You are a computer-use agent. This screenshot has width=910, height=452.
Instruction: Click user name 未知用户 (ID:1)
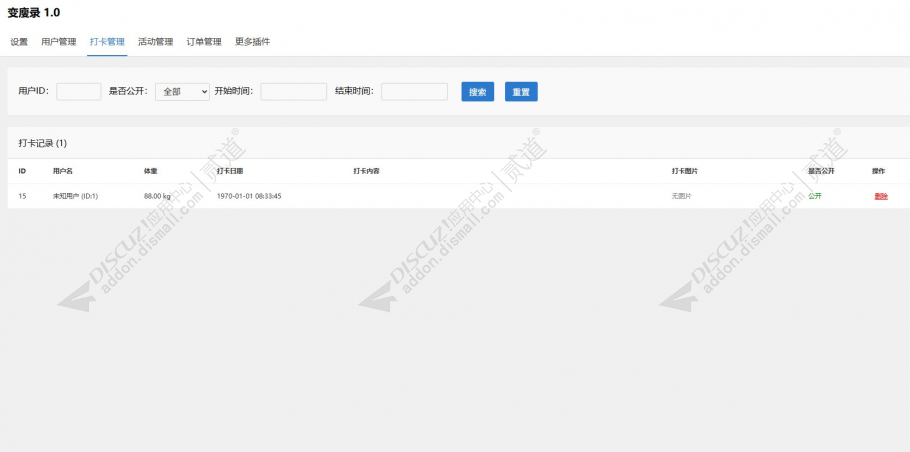[x=75, y=196]
